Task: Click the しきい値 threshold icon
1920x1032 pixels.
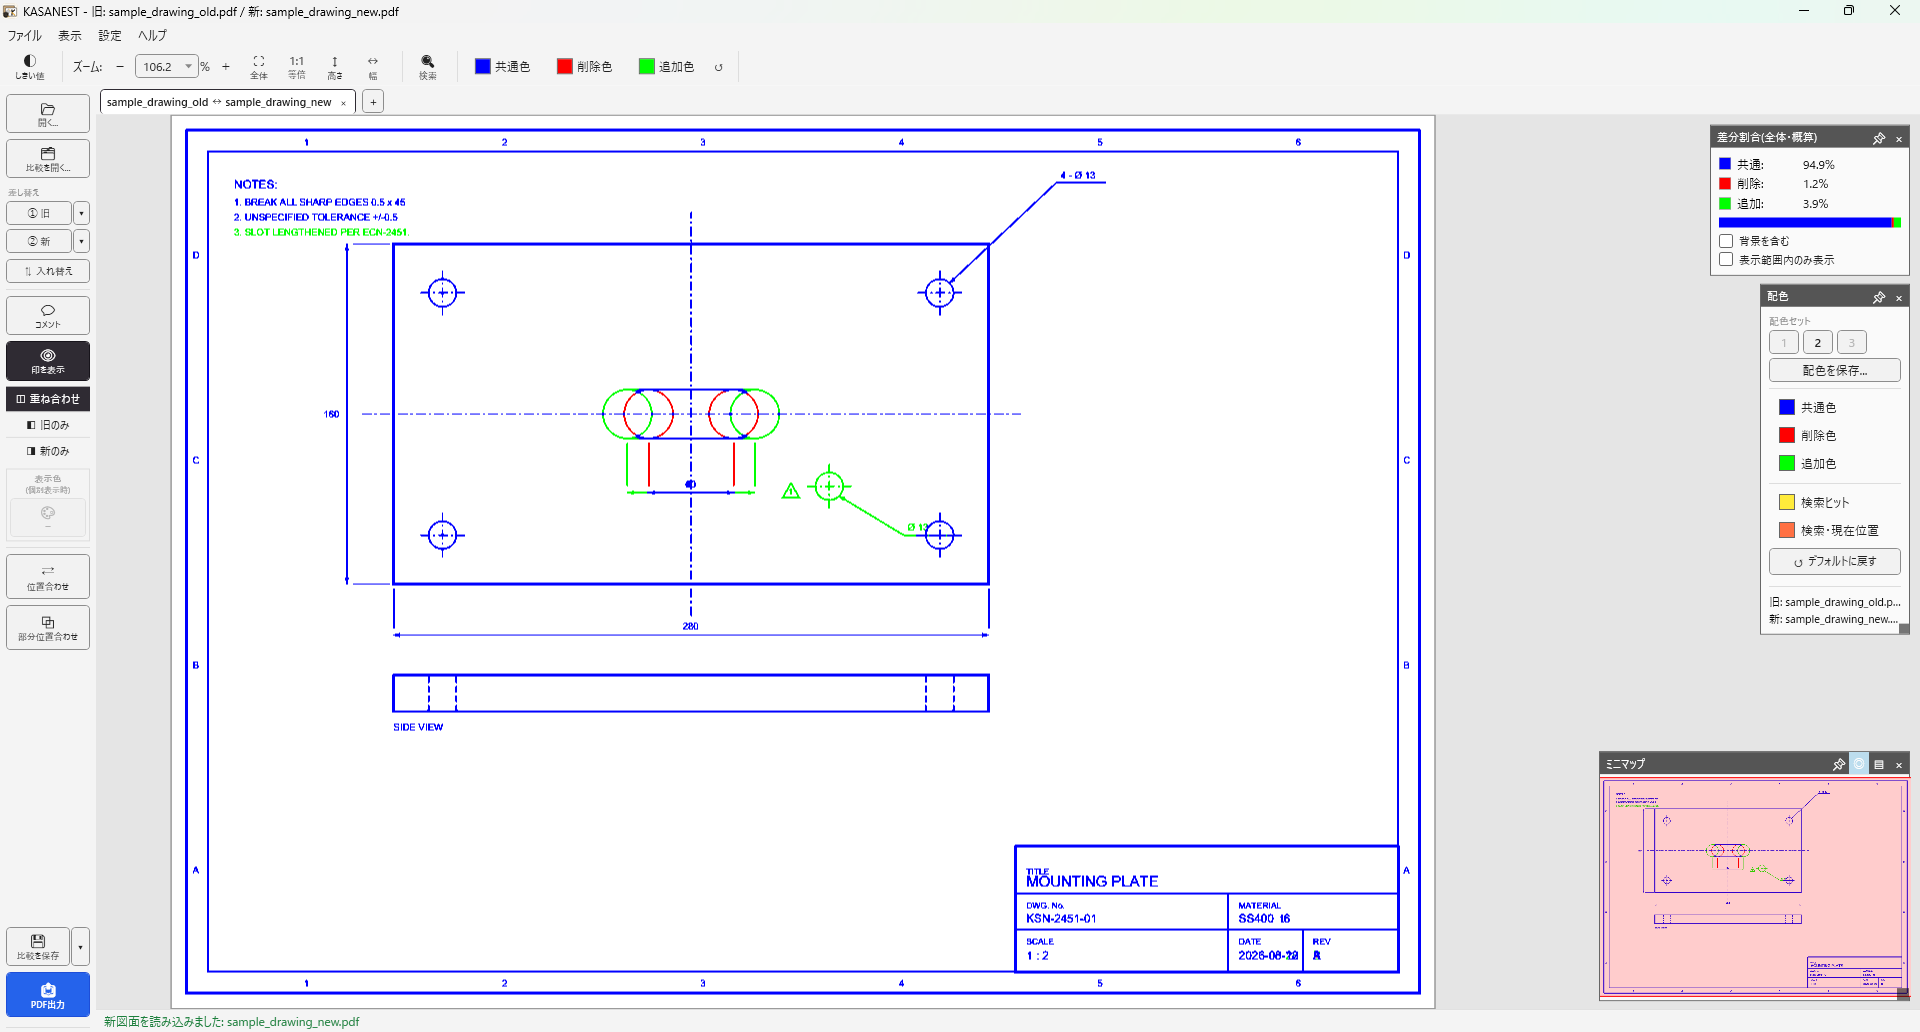Action: point(30,67)
